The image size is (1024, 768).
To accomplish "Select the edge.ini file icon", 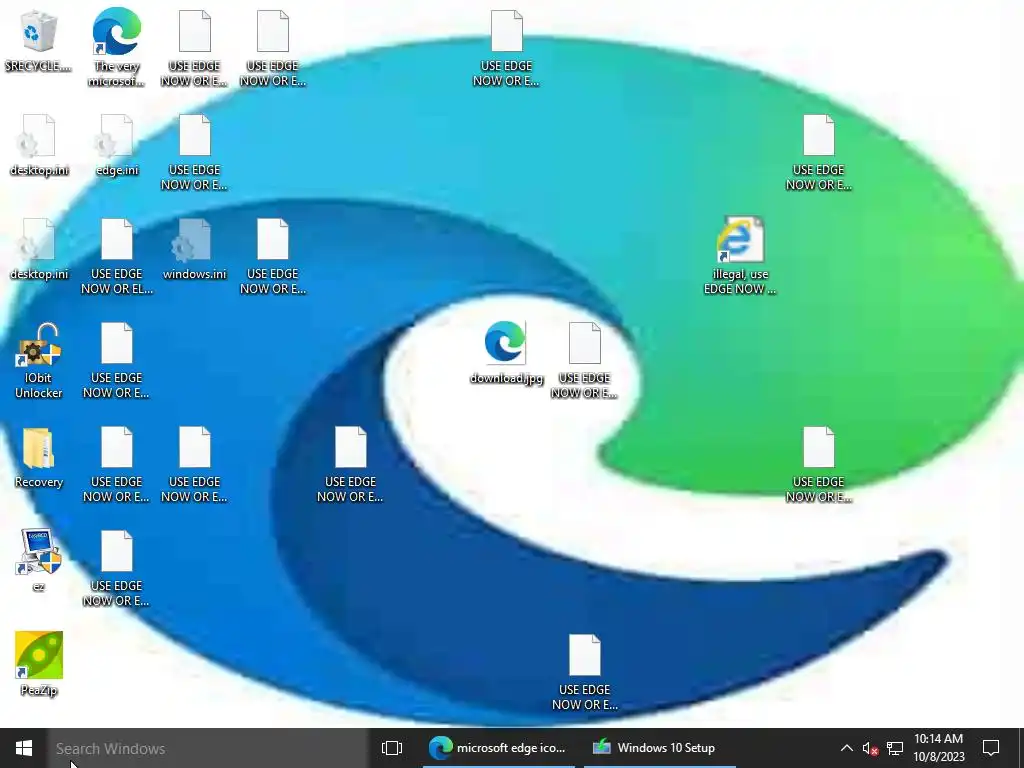I will [x=117, y=145].
